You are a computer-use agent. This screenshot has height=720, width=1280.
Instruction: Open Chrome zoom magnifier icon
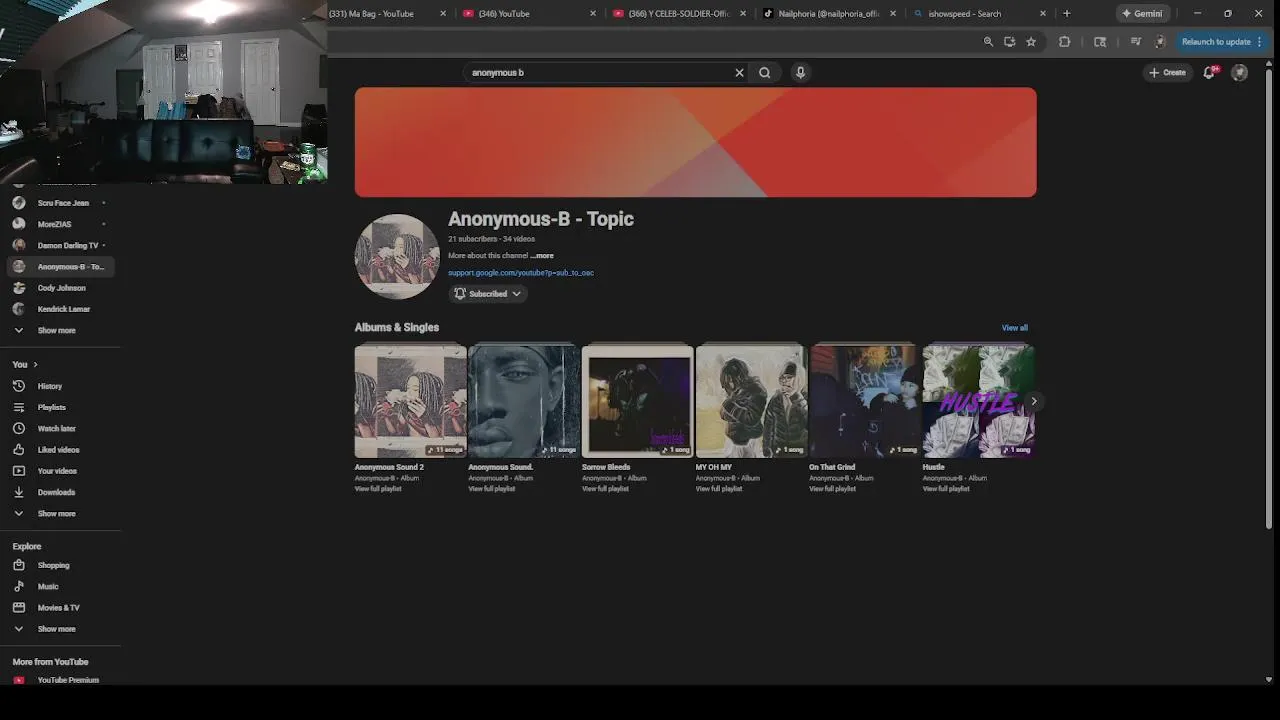click(988, 42)
